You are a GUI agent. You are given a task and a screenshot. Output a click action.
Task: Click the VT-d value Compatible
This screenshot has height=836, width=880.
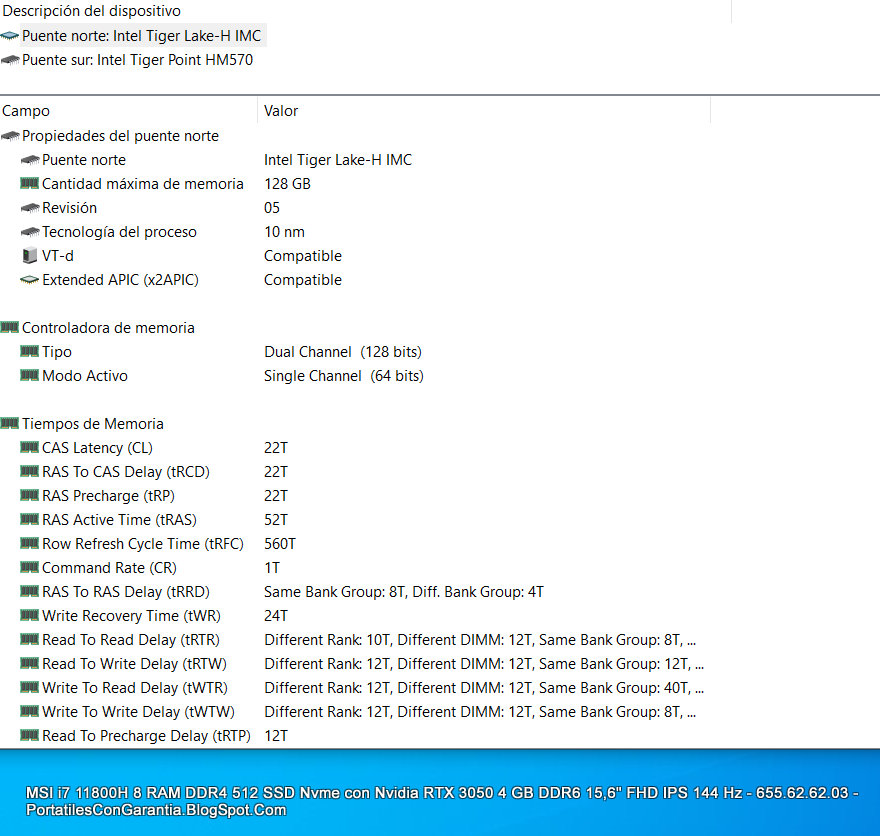coord(303,256)
